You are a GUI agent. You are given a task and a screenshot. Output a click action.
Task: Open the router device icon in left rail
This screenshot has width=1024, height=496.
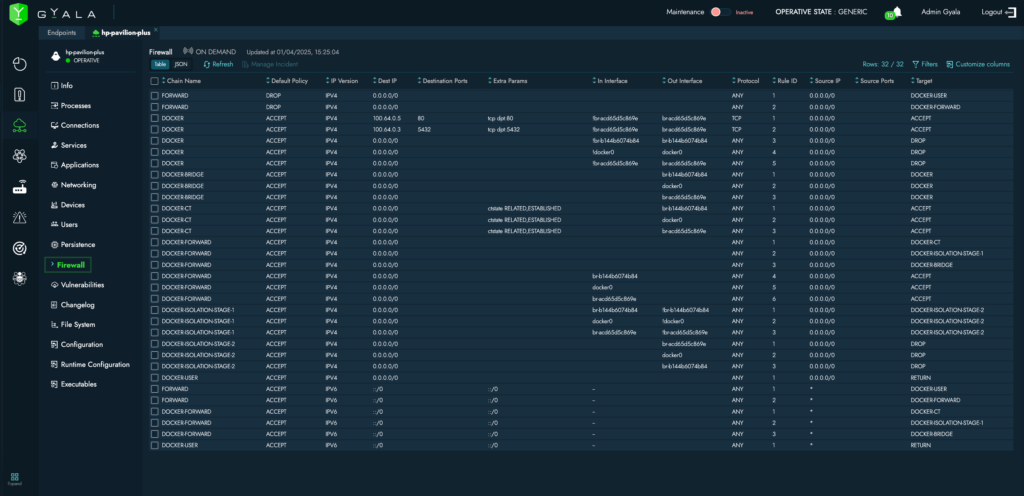pos(19,187)
